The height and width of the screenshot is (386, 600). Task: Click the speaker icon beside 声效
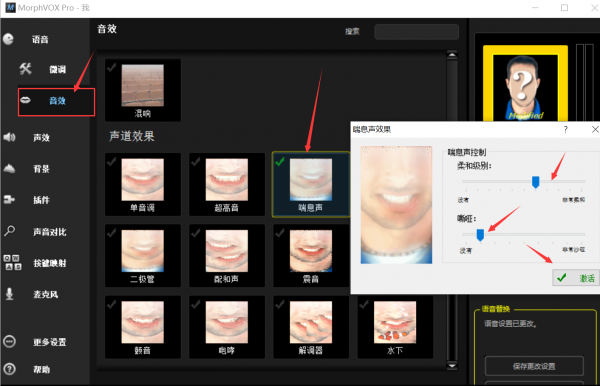(x=9, y=137)
